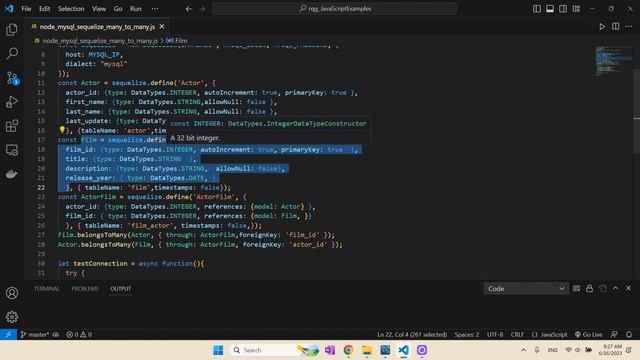640x360 pixels.
Task: Open the Manage settings gear
Action: 12,317
